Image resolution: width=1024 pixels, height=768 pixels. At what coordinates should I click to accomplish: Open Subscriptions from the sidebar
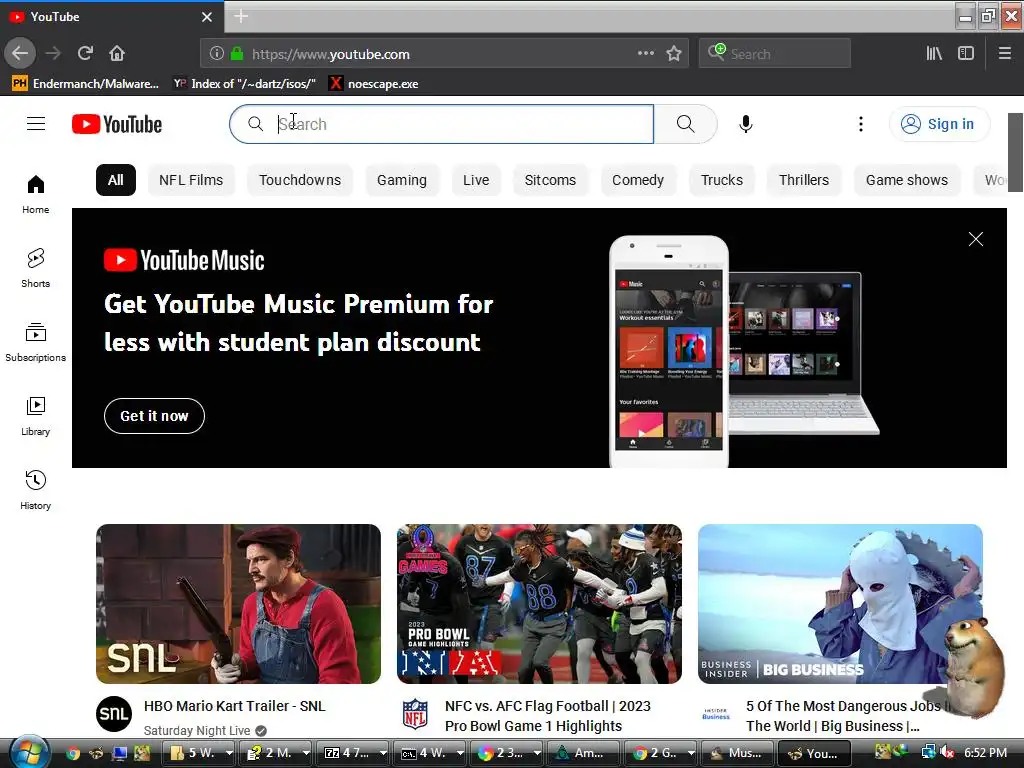click(x=35, y=342)
